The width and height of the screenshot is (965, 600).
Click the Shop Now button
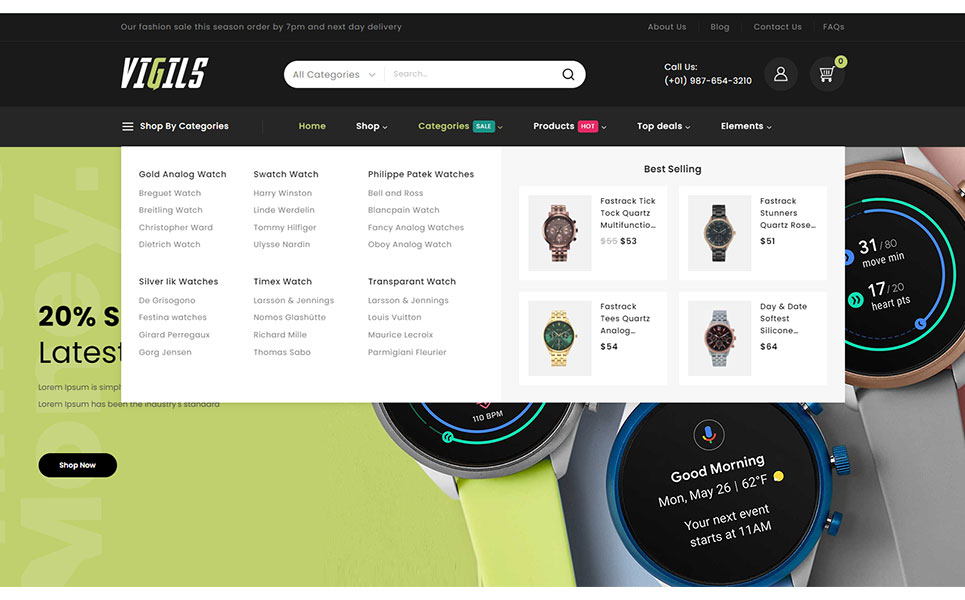pos(78,465)
